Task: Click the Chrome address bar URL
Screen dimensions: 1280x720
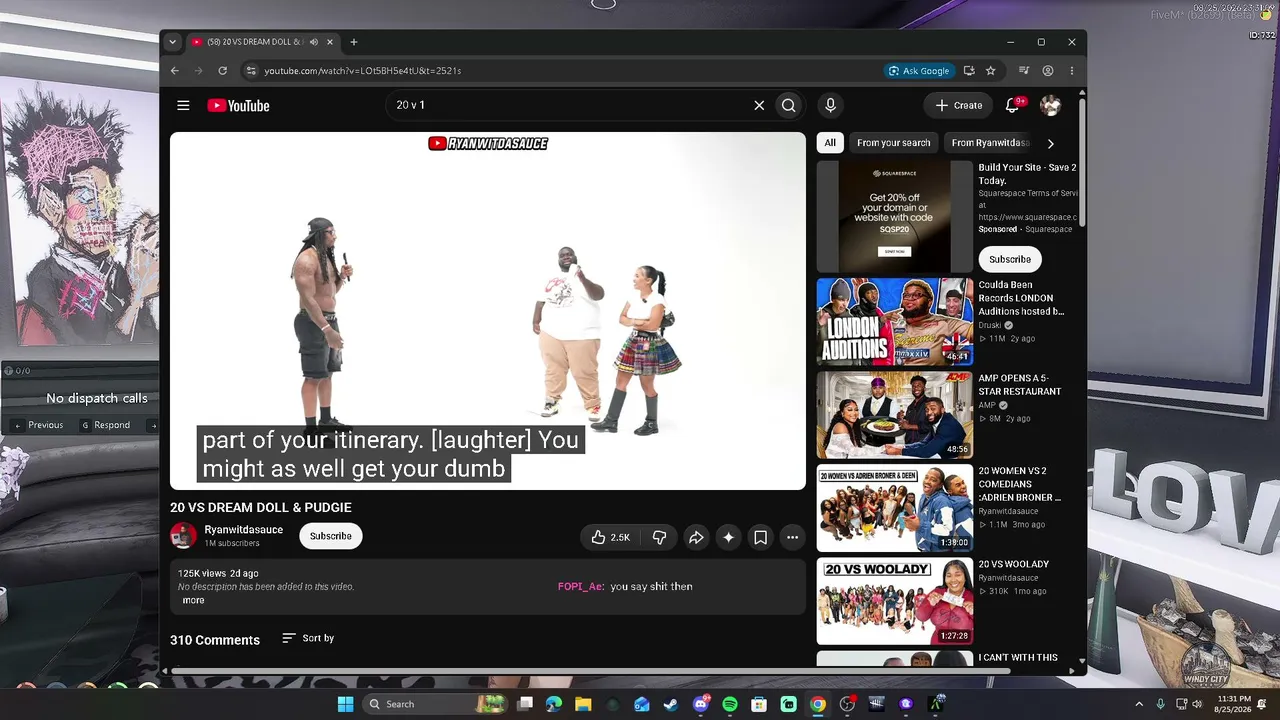Action: click(x=363, y=71)
